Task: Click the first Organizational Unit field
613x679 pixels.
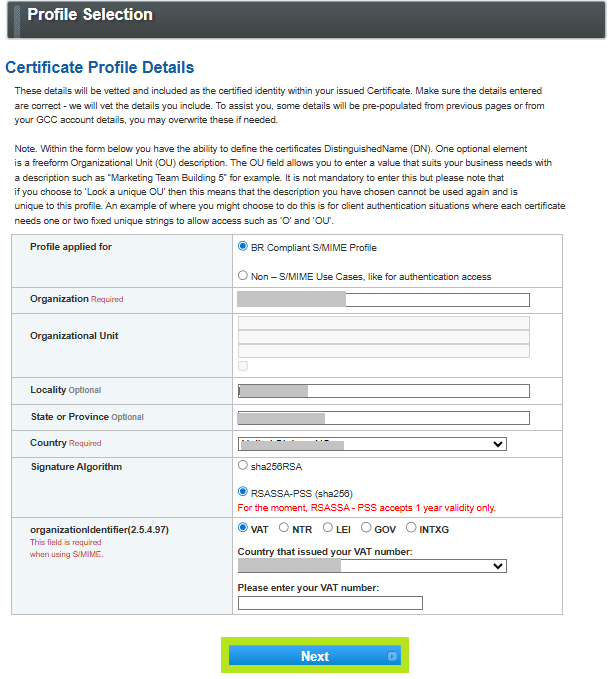Action: [383, 323]
